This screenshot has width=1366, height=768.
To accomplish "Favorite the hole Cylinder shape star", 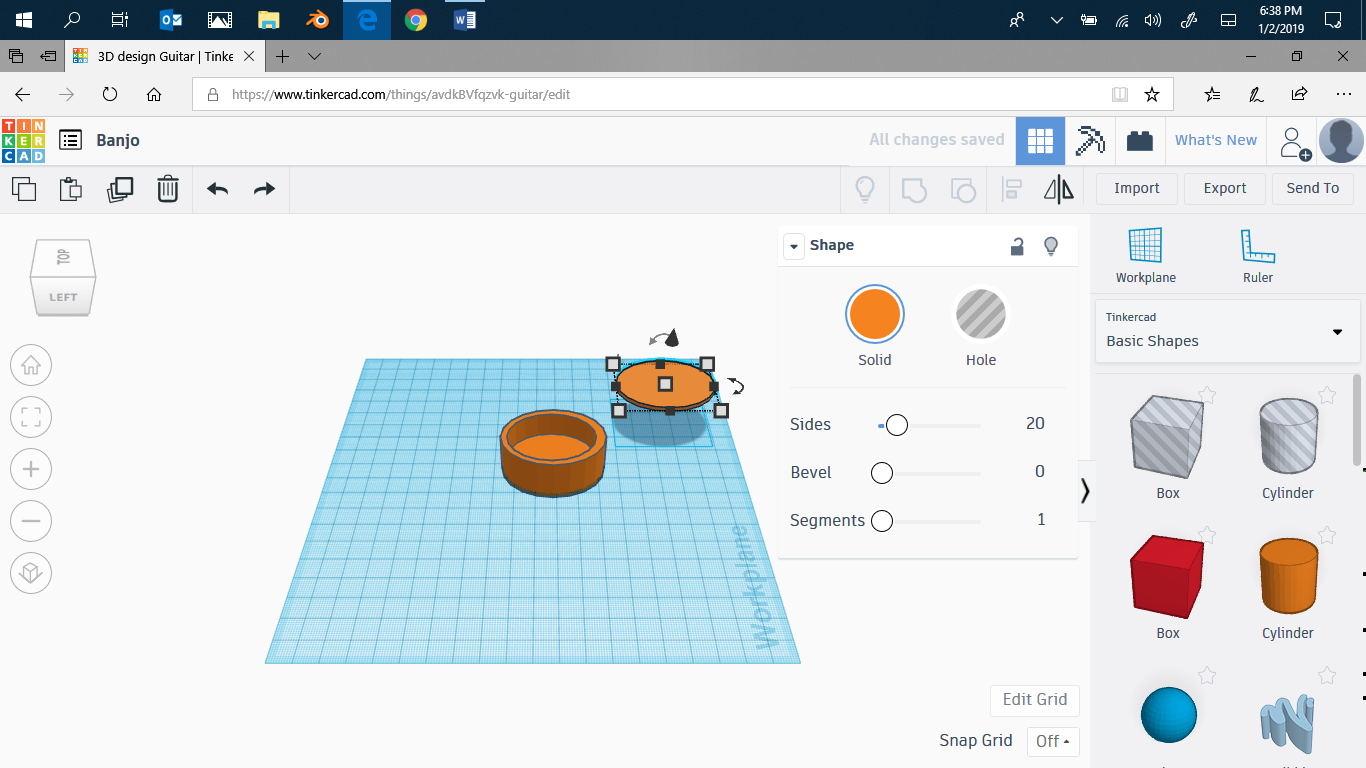I will pos(1327,395).
